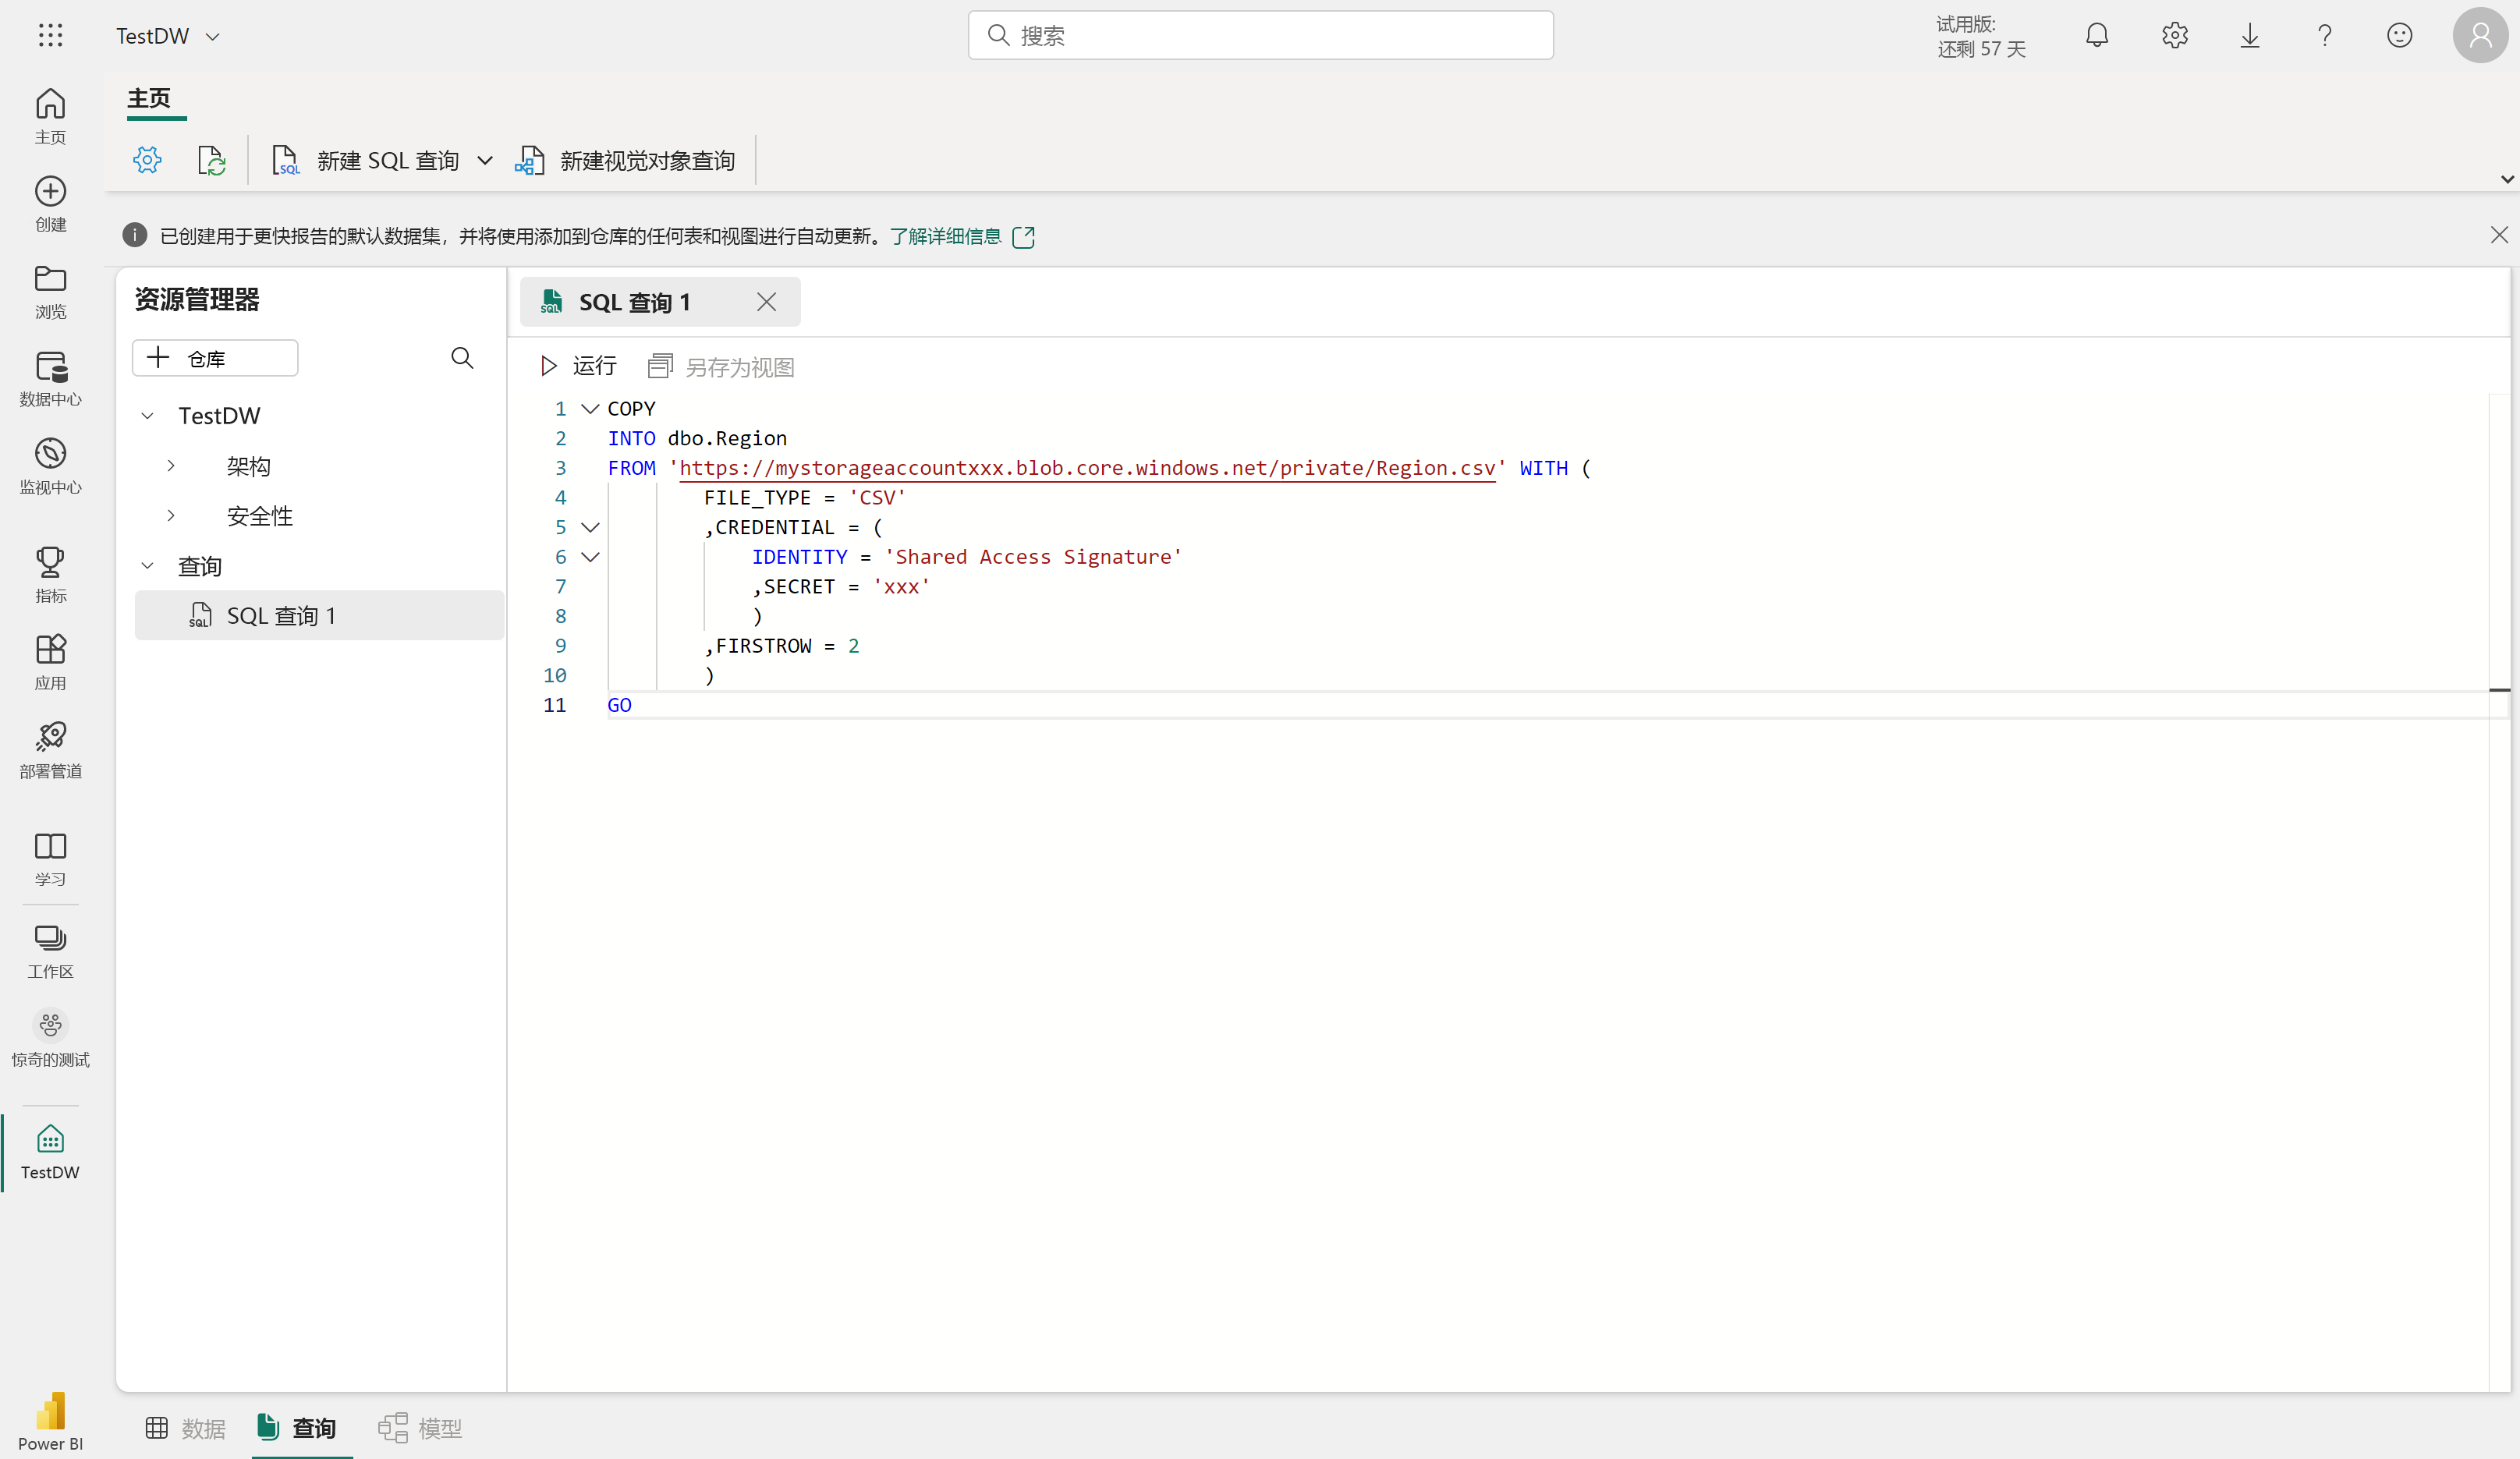This screenshot has width=2520, height=1459.
Task: Click the Save as View icon
Action: [660, 367]
